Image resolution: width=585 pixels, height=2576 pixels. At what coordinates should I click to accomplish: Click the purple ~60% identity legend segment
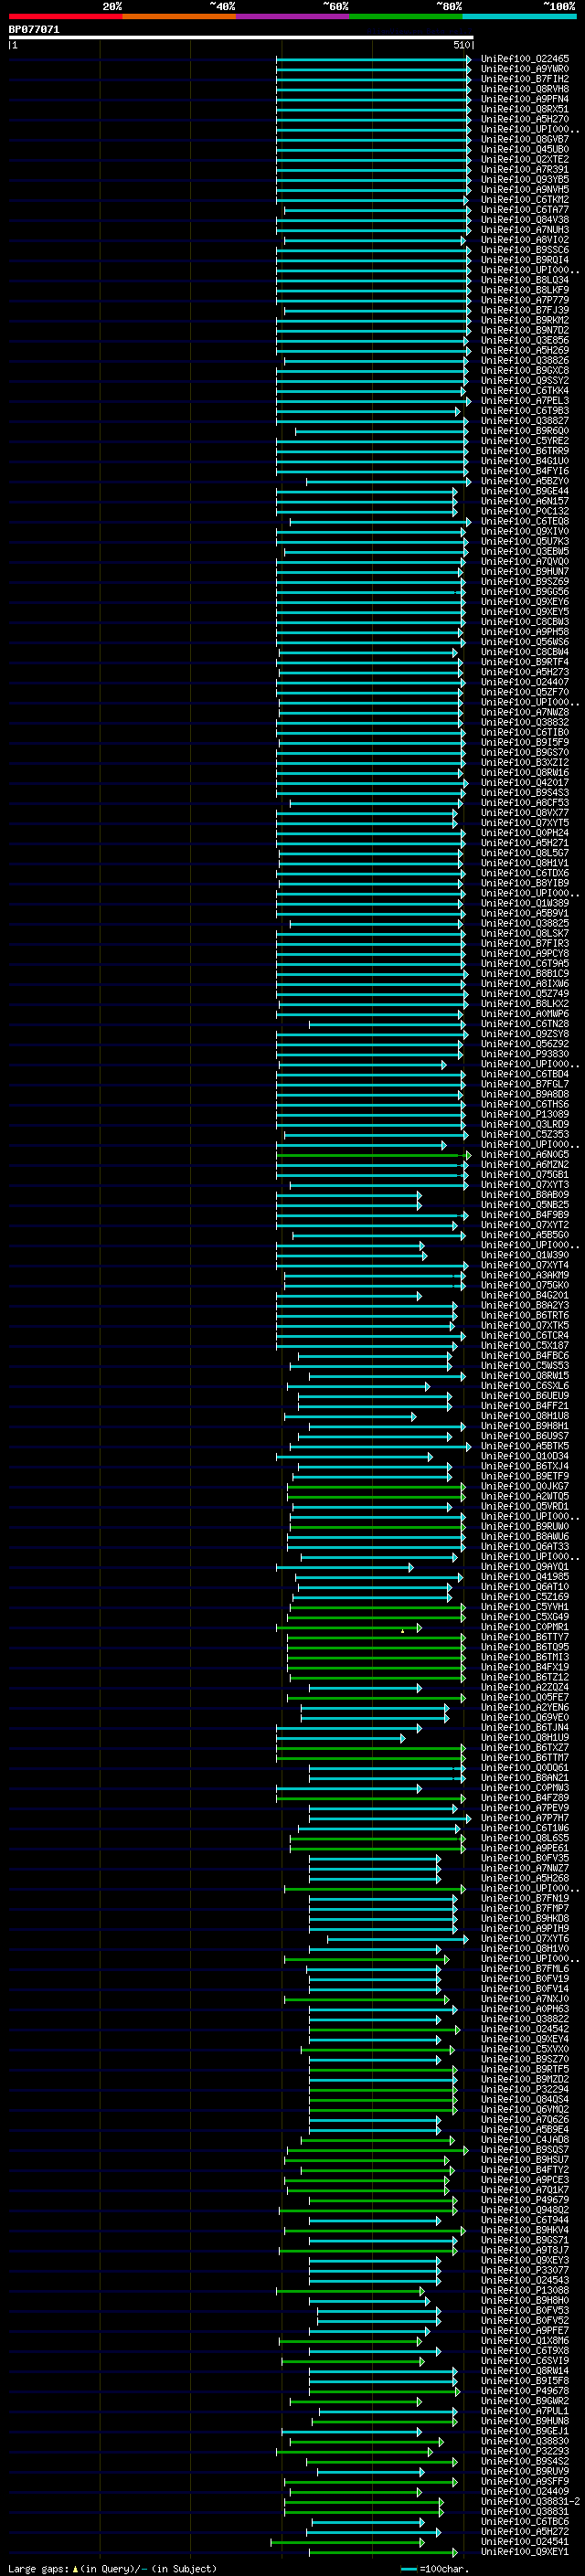click(x=292, y=16)
